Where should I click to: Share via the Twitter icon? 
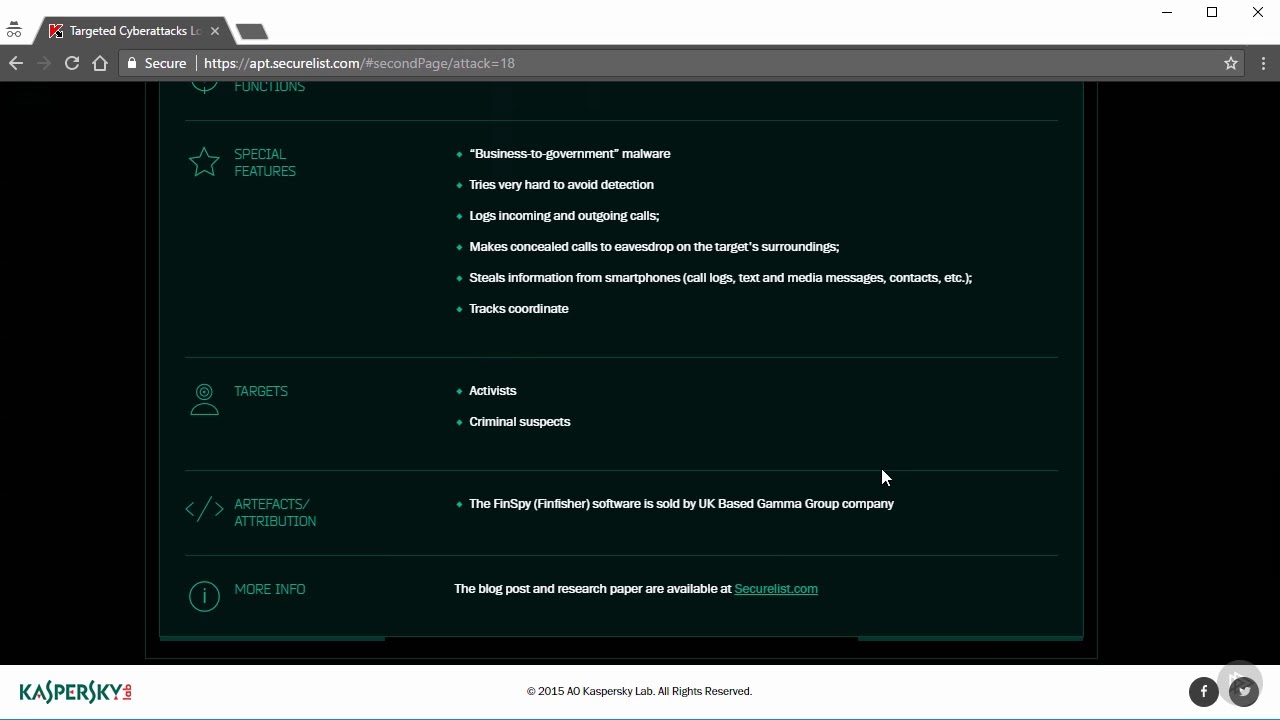(1244, 691)
